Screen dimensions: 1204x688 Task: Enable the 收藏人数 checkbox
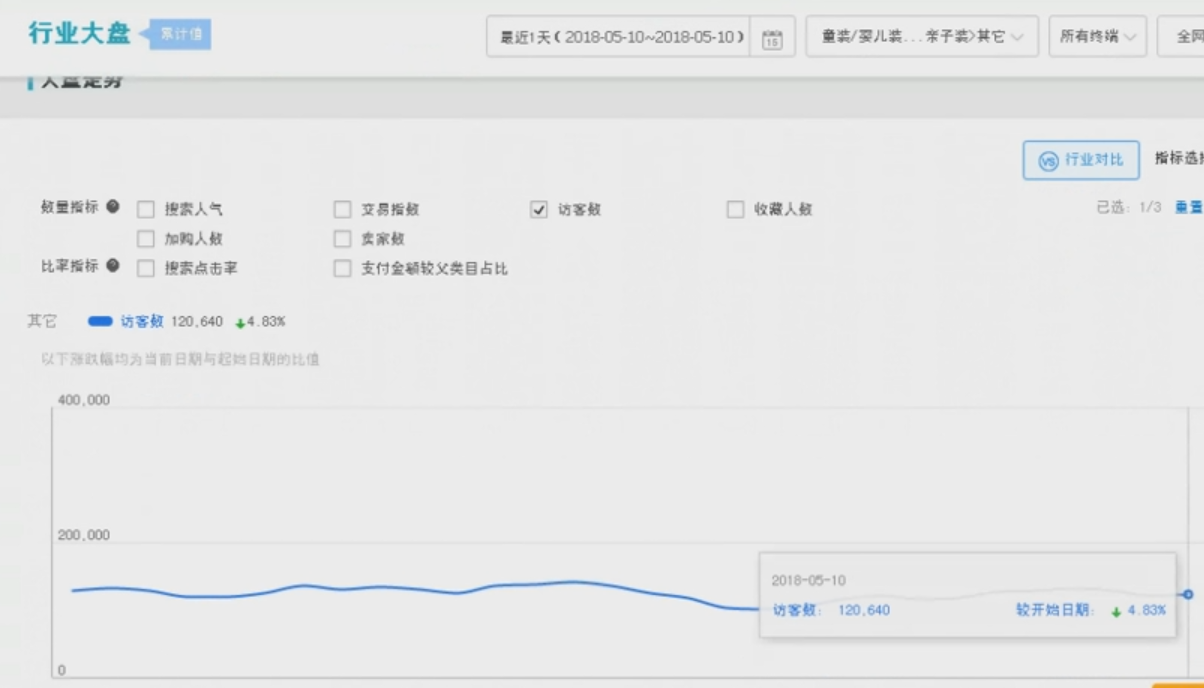tap(735, 209)
